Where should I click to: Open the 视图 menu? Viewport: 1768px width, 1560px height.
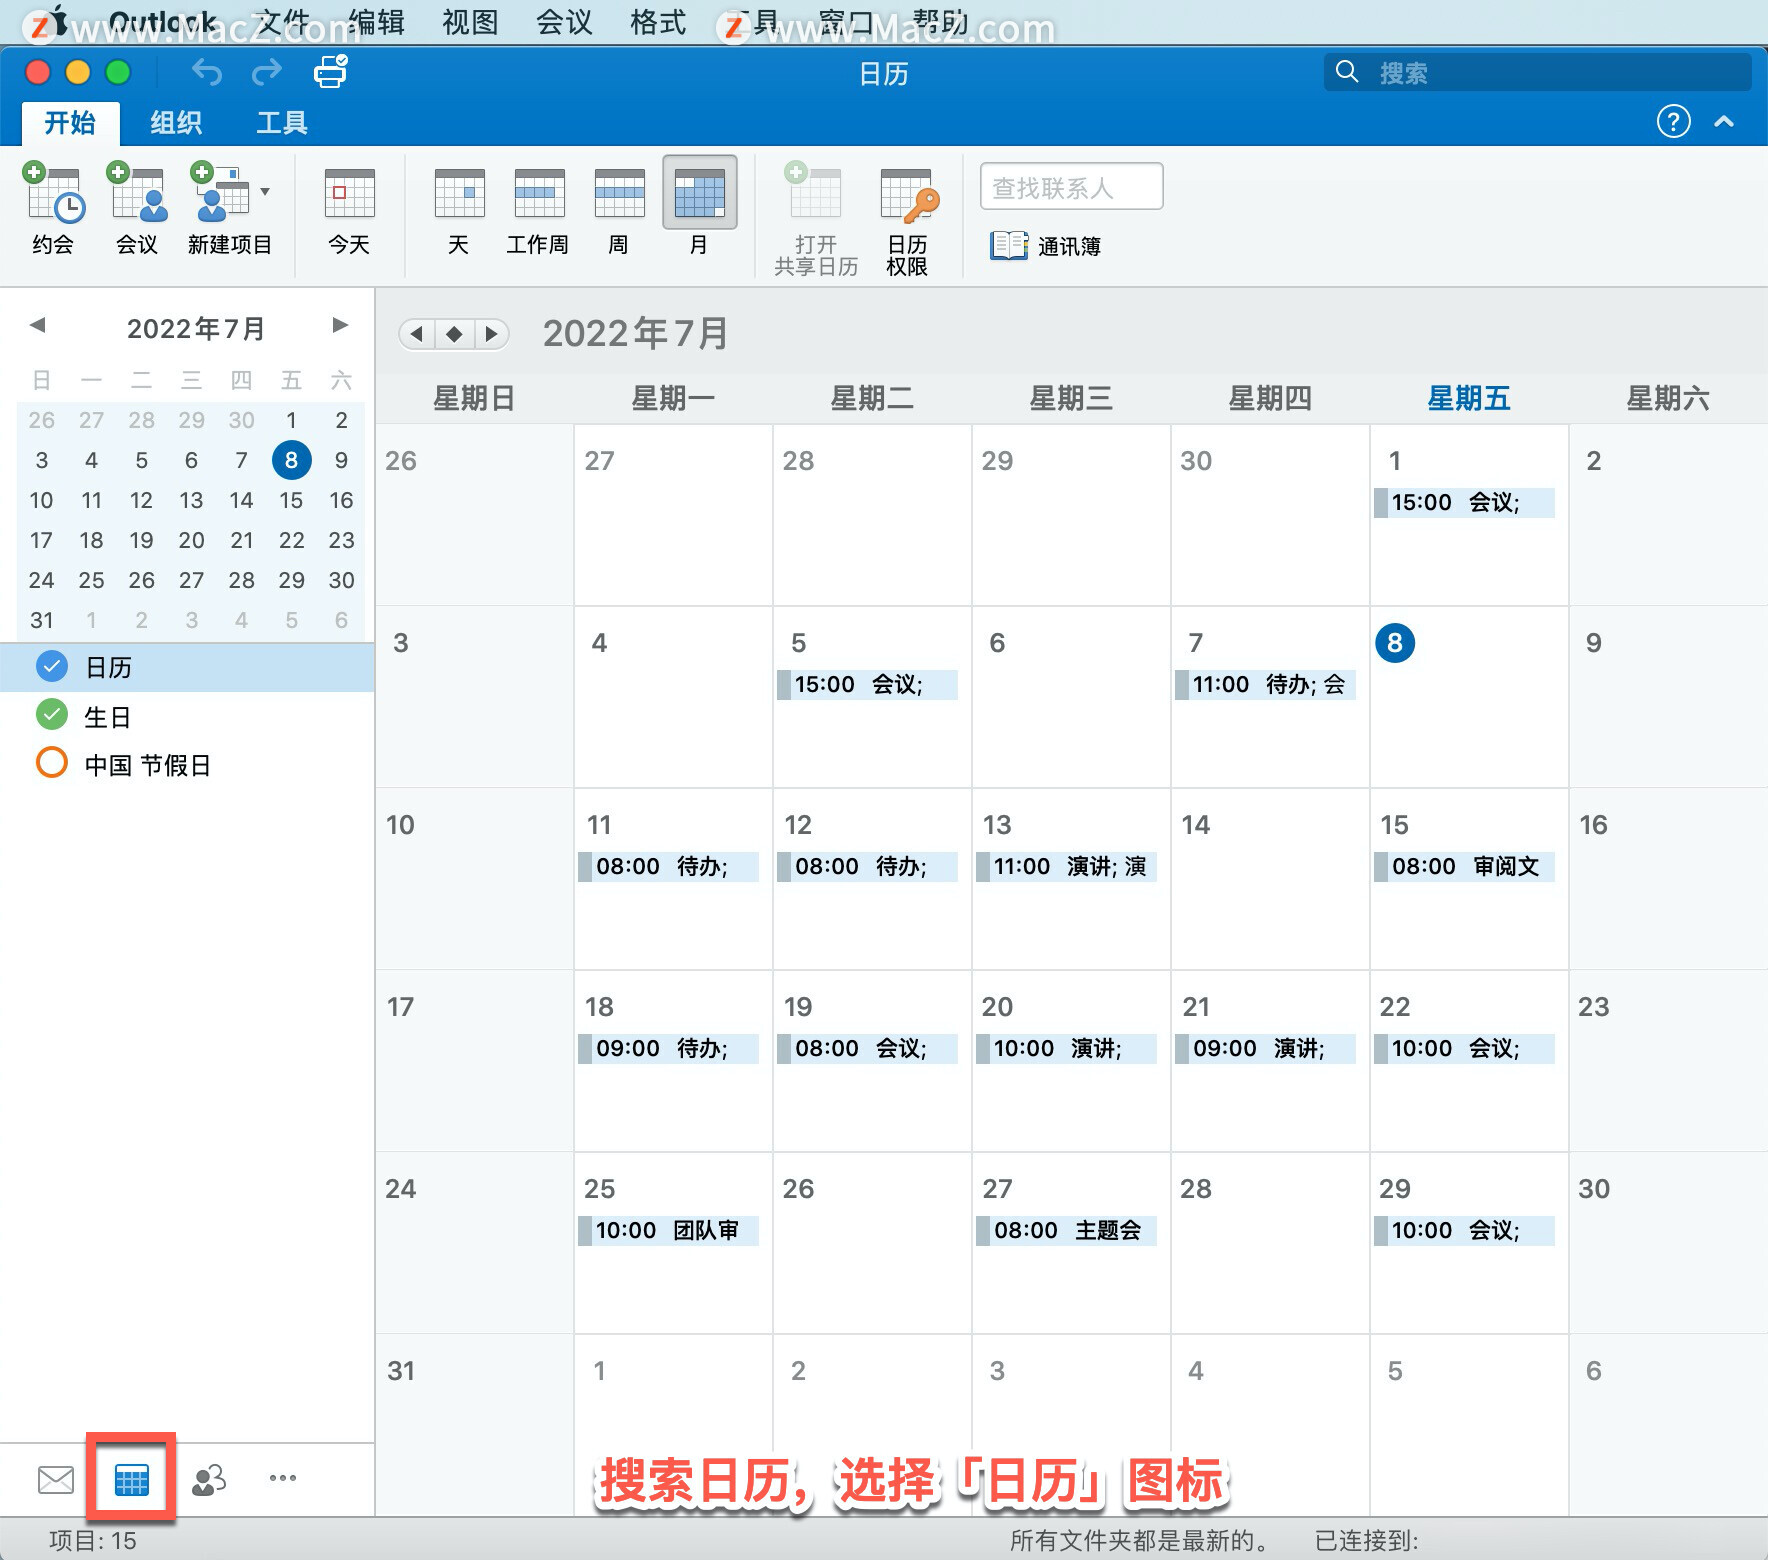(470, 22)
